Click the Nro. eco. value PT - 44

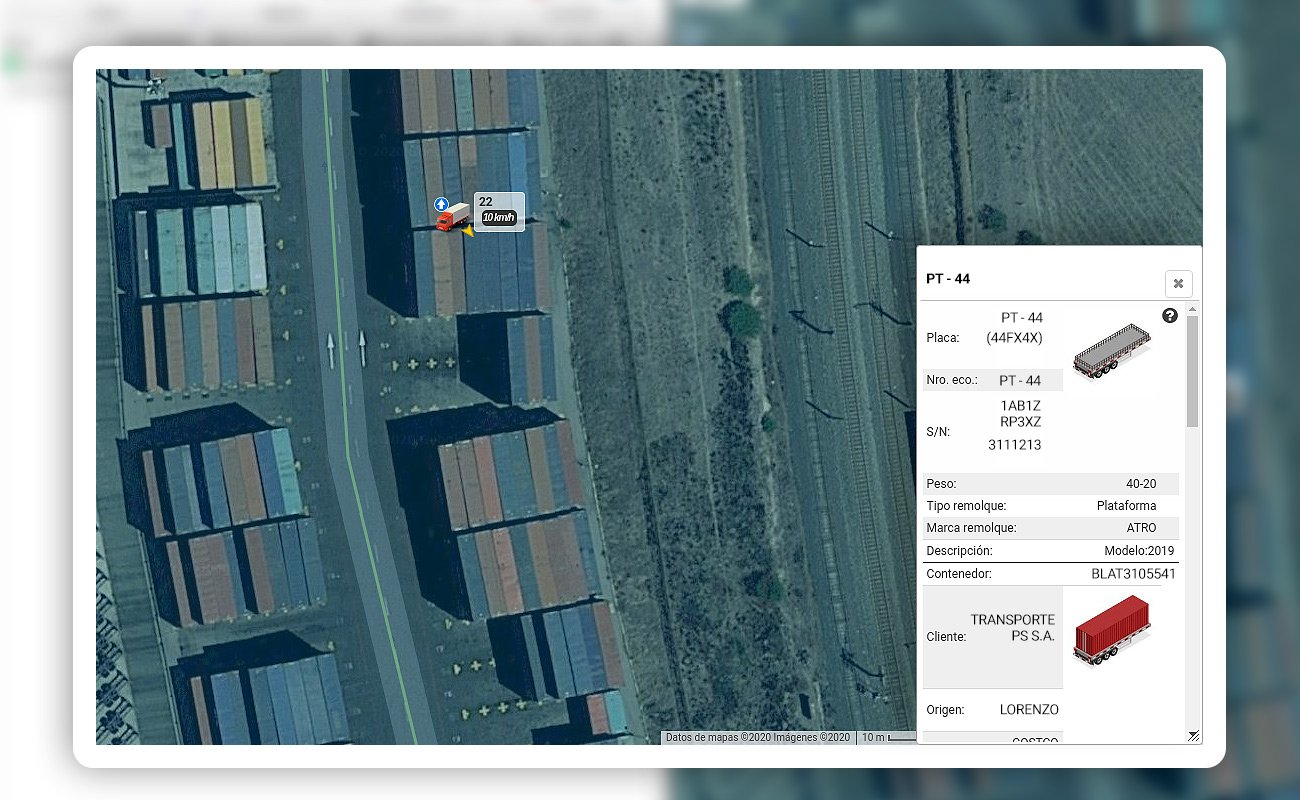click(x=1020, y=381)
